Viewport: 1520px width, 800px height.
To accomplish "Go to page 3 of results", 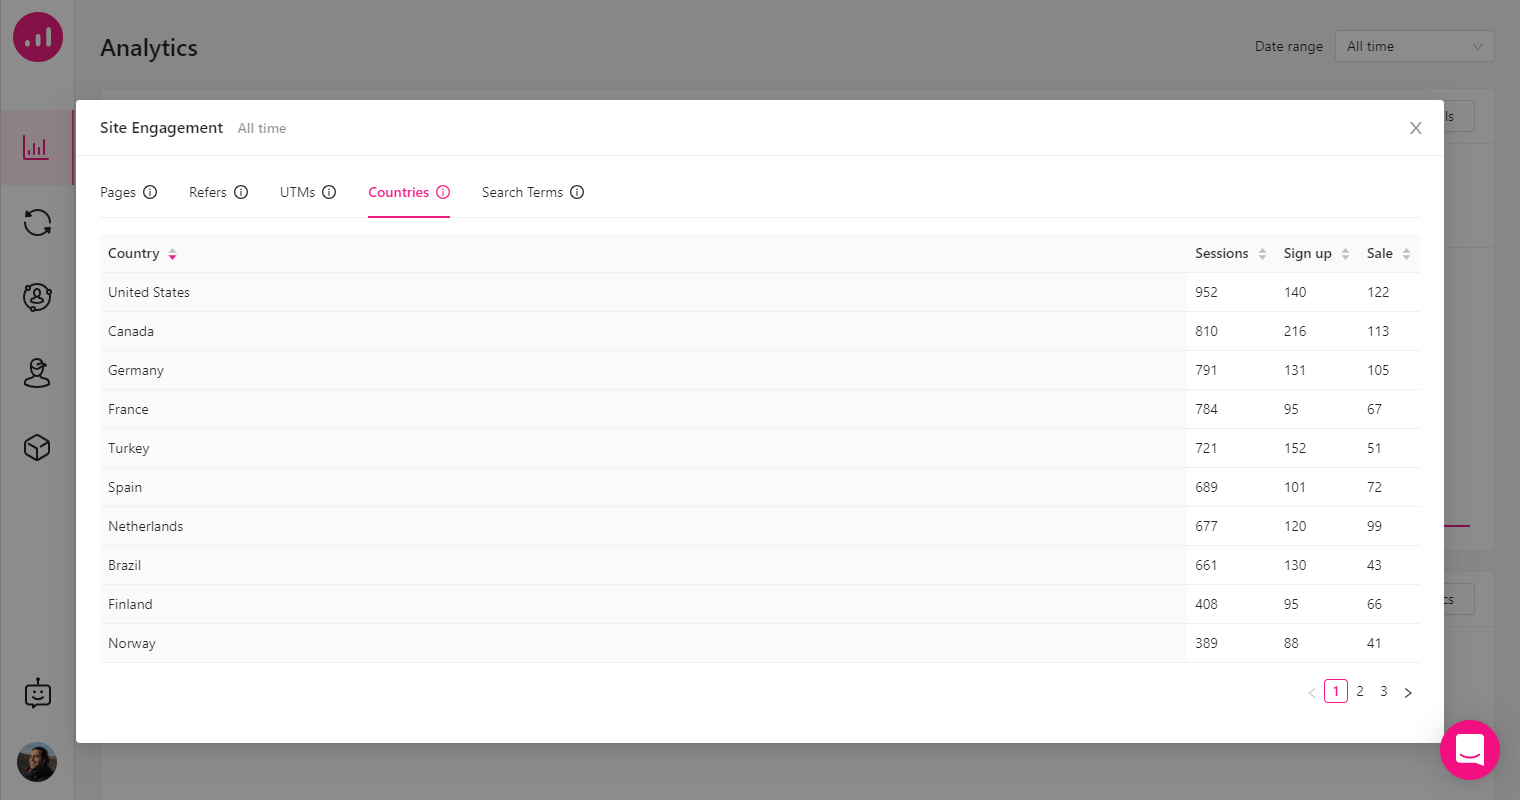I will click(x=1384, y=691).
